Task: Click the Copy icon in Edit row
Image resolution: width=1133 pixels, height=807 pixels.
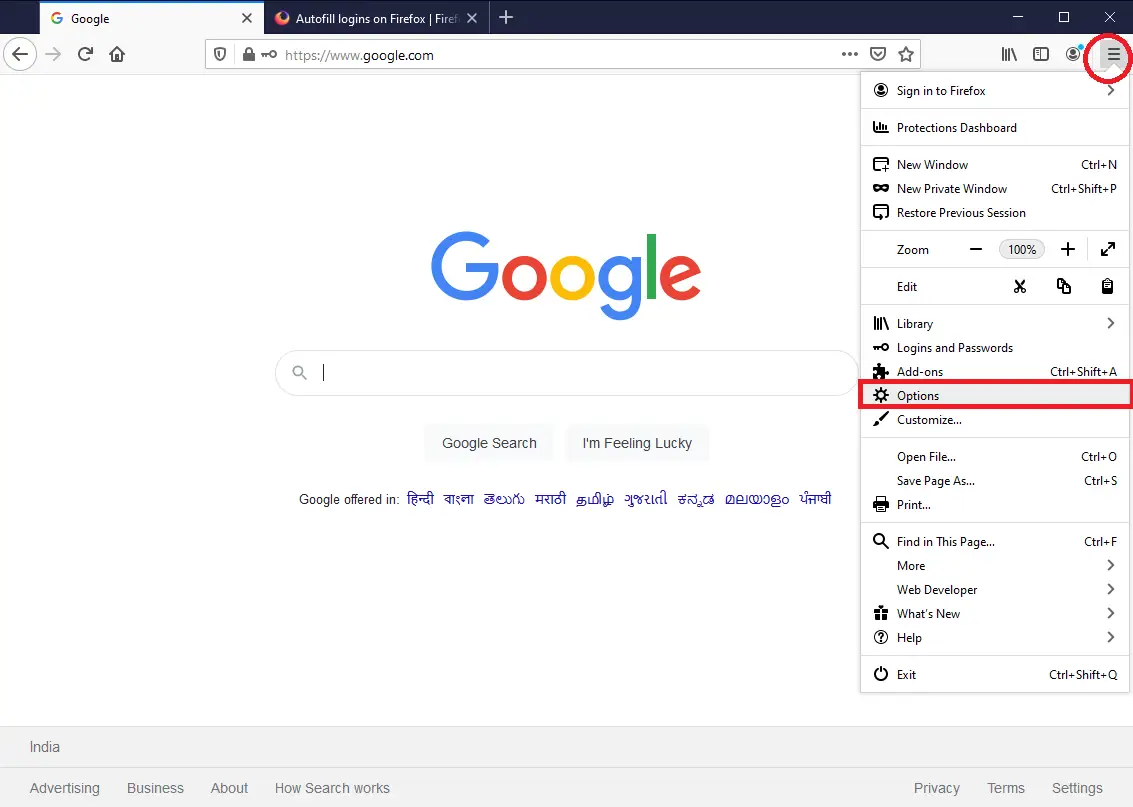Action: 1064,286
